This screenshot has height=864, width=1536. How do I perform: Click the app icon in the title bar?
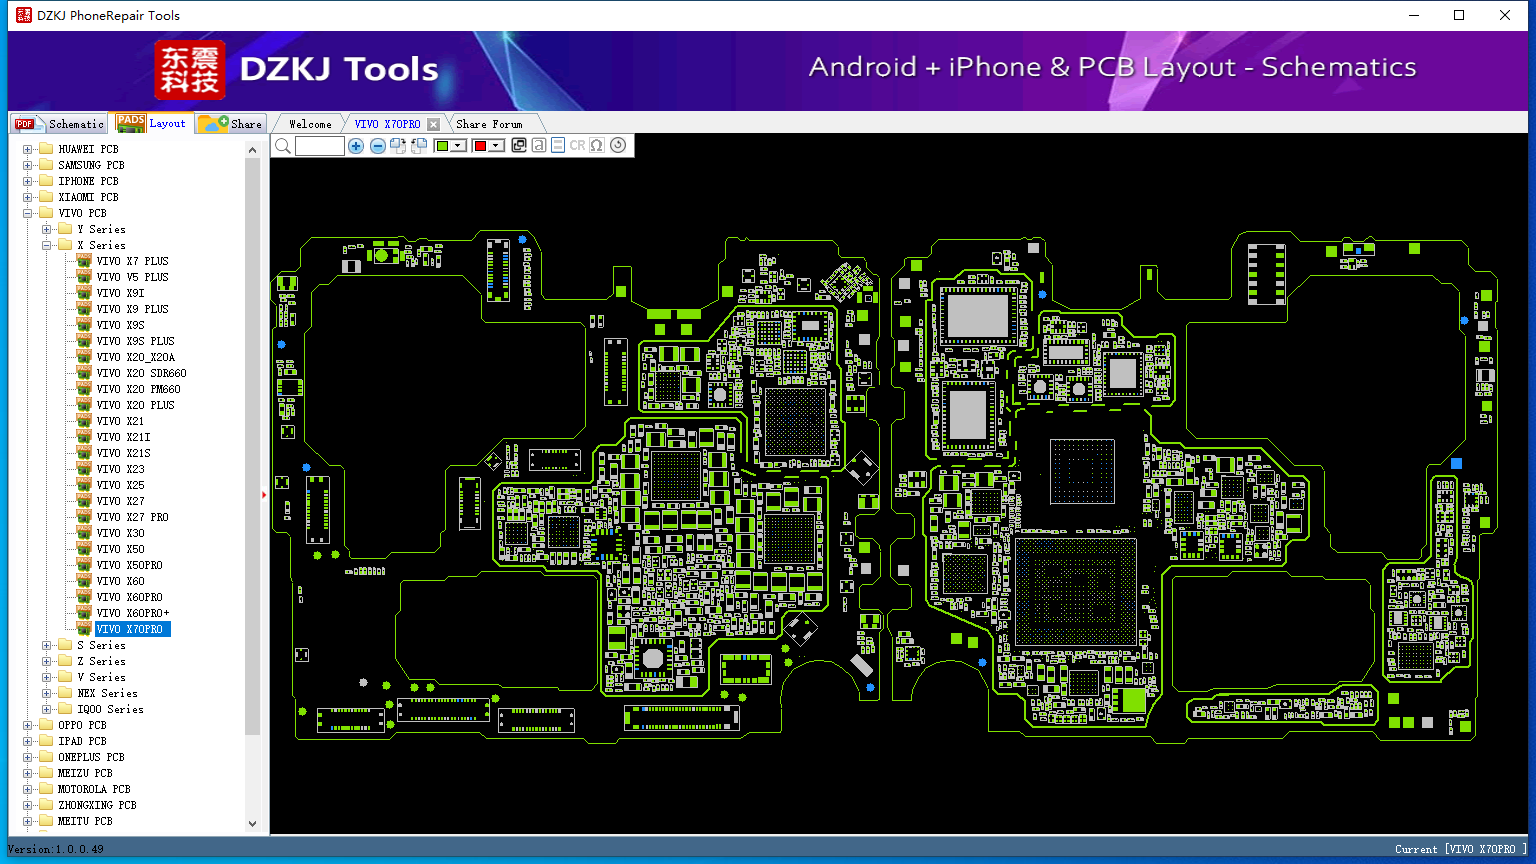pos(24,15)
